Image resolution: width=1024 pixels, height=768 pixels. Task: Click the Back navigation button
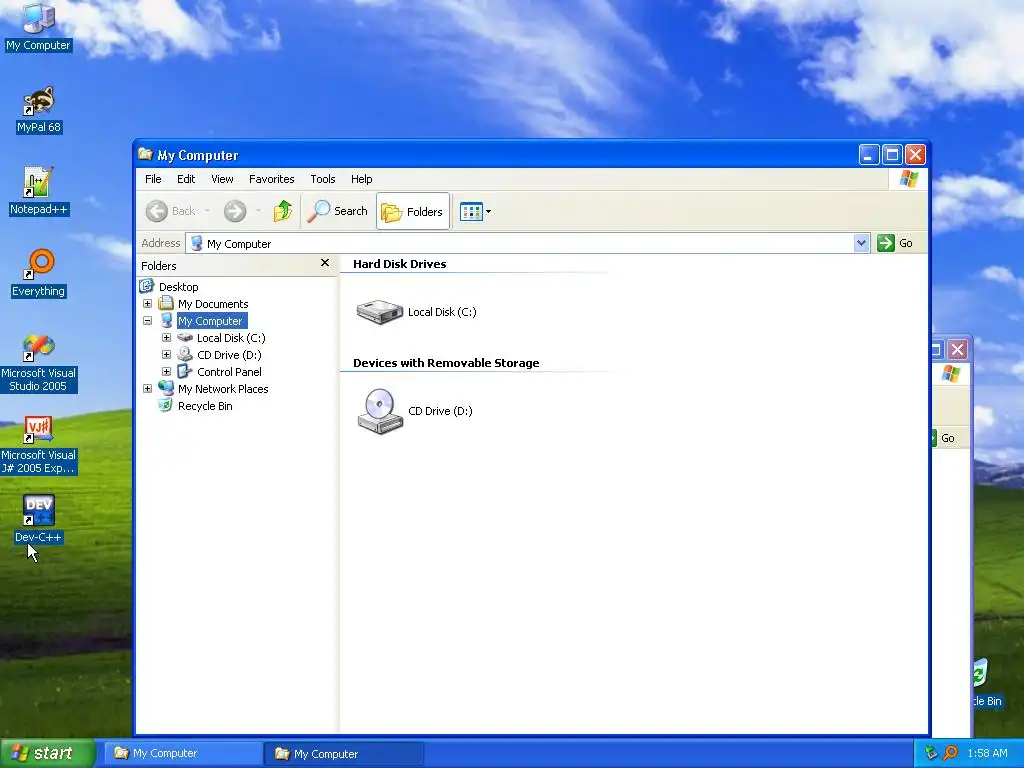pyautogui.click(x=170, y=211)
